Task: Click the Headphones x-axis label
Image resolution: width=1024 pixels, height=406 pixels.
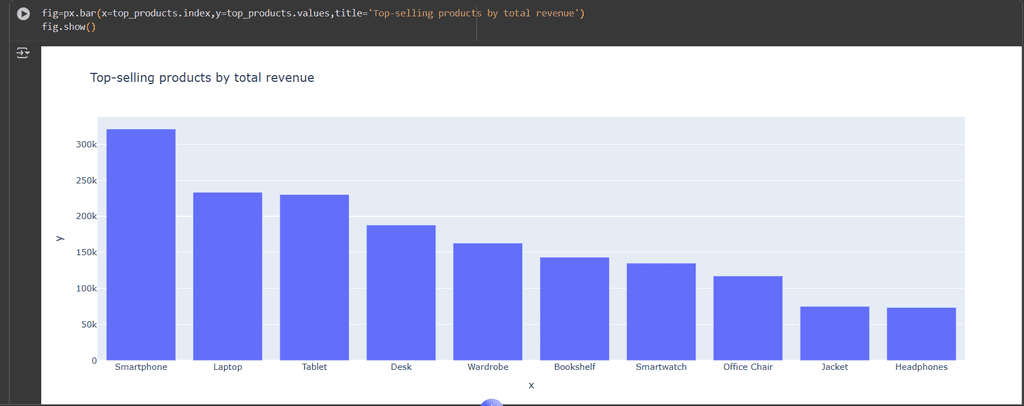Action: tap(921, 367)
